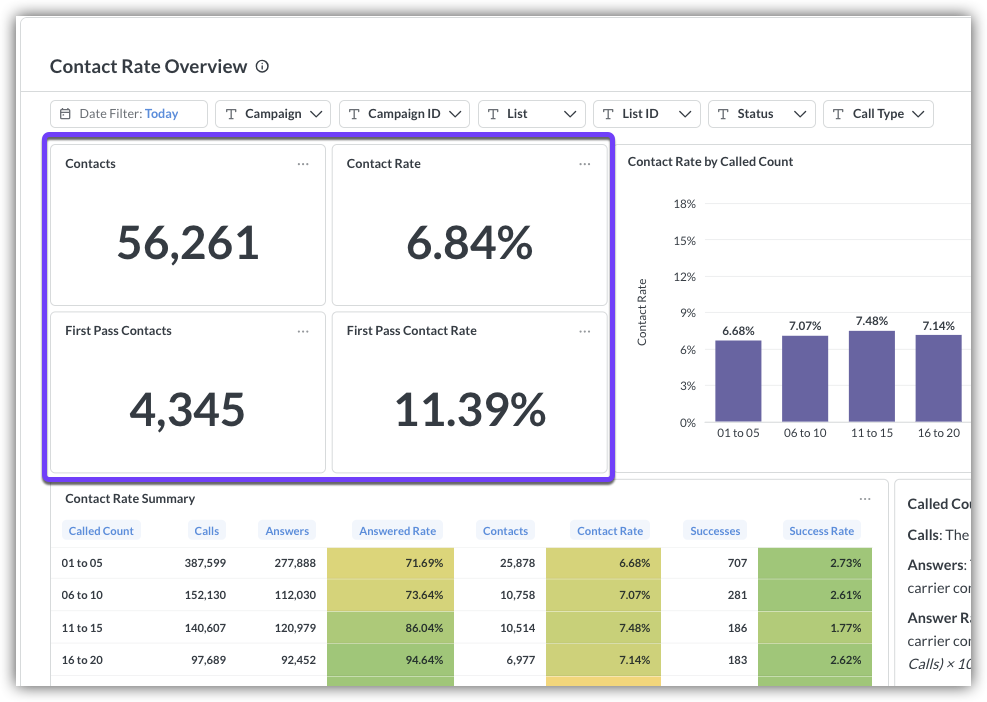Click the Success Rate column header

coord(821,531)
